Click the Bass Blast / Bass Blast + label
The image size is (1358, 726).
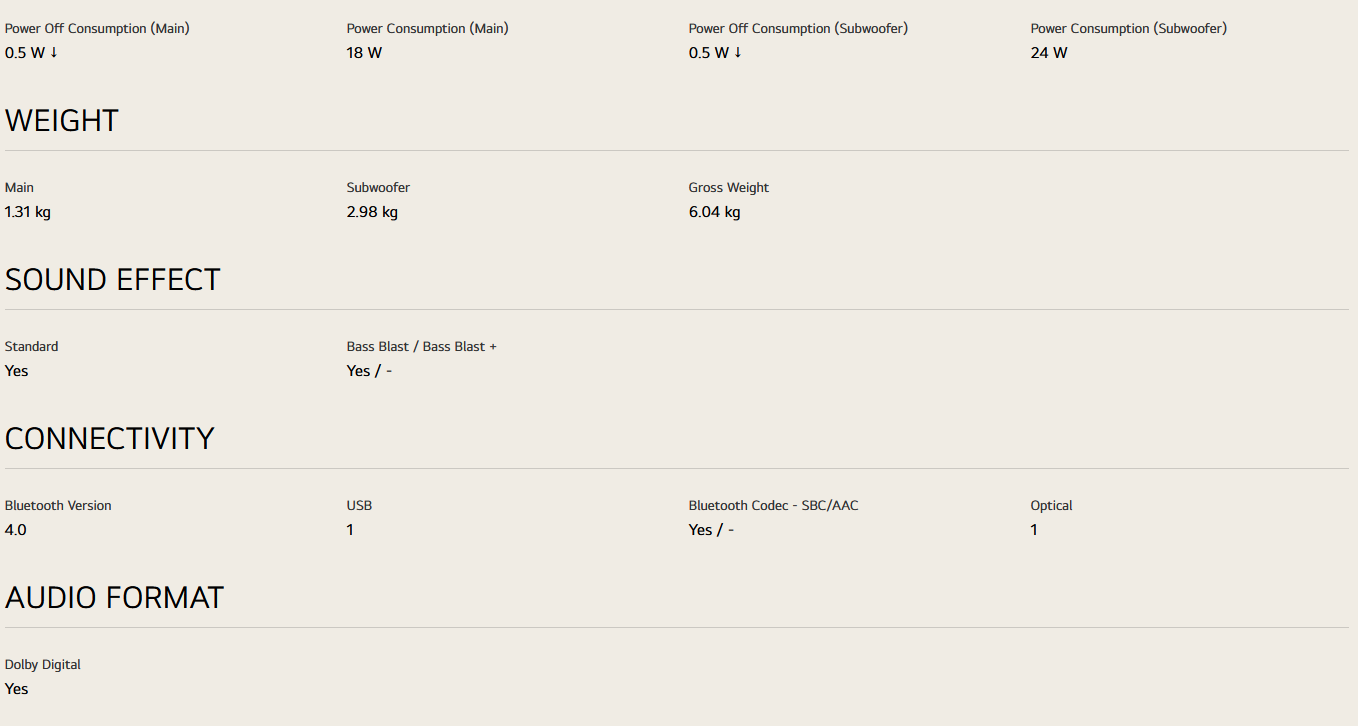[x=421, y=347]
